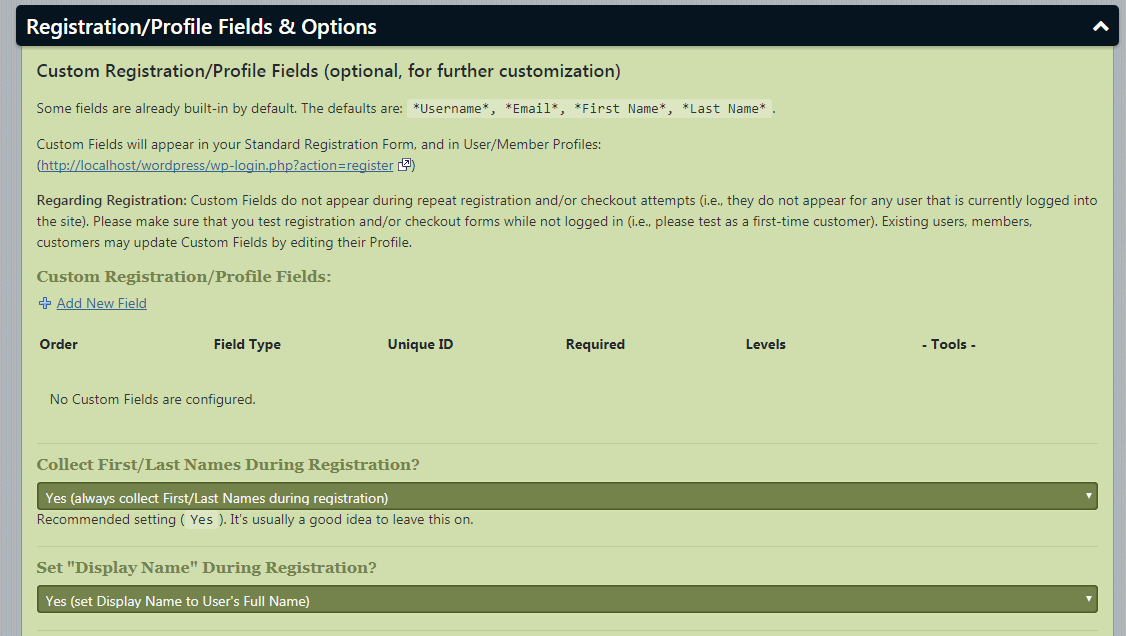Click the dropdown arrow on the Display Name selector
Viewport: 1126px width, 636px height.
[1088, 598]
